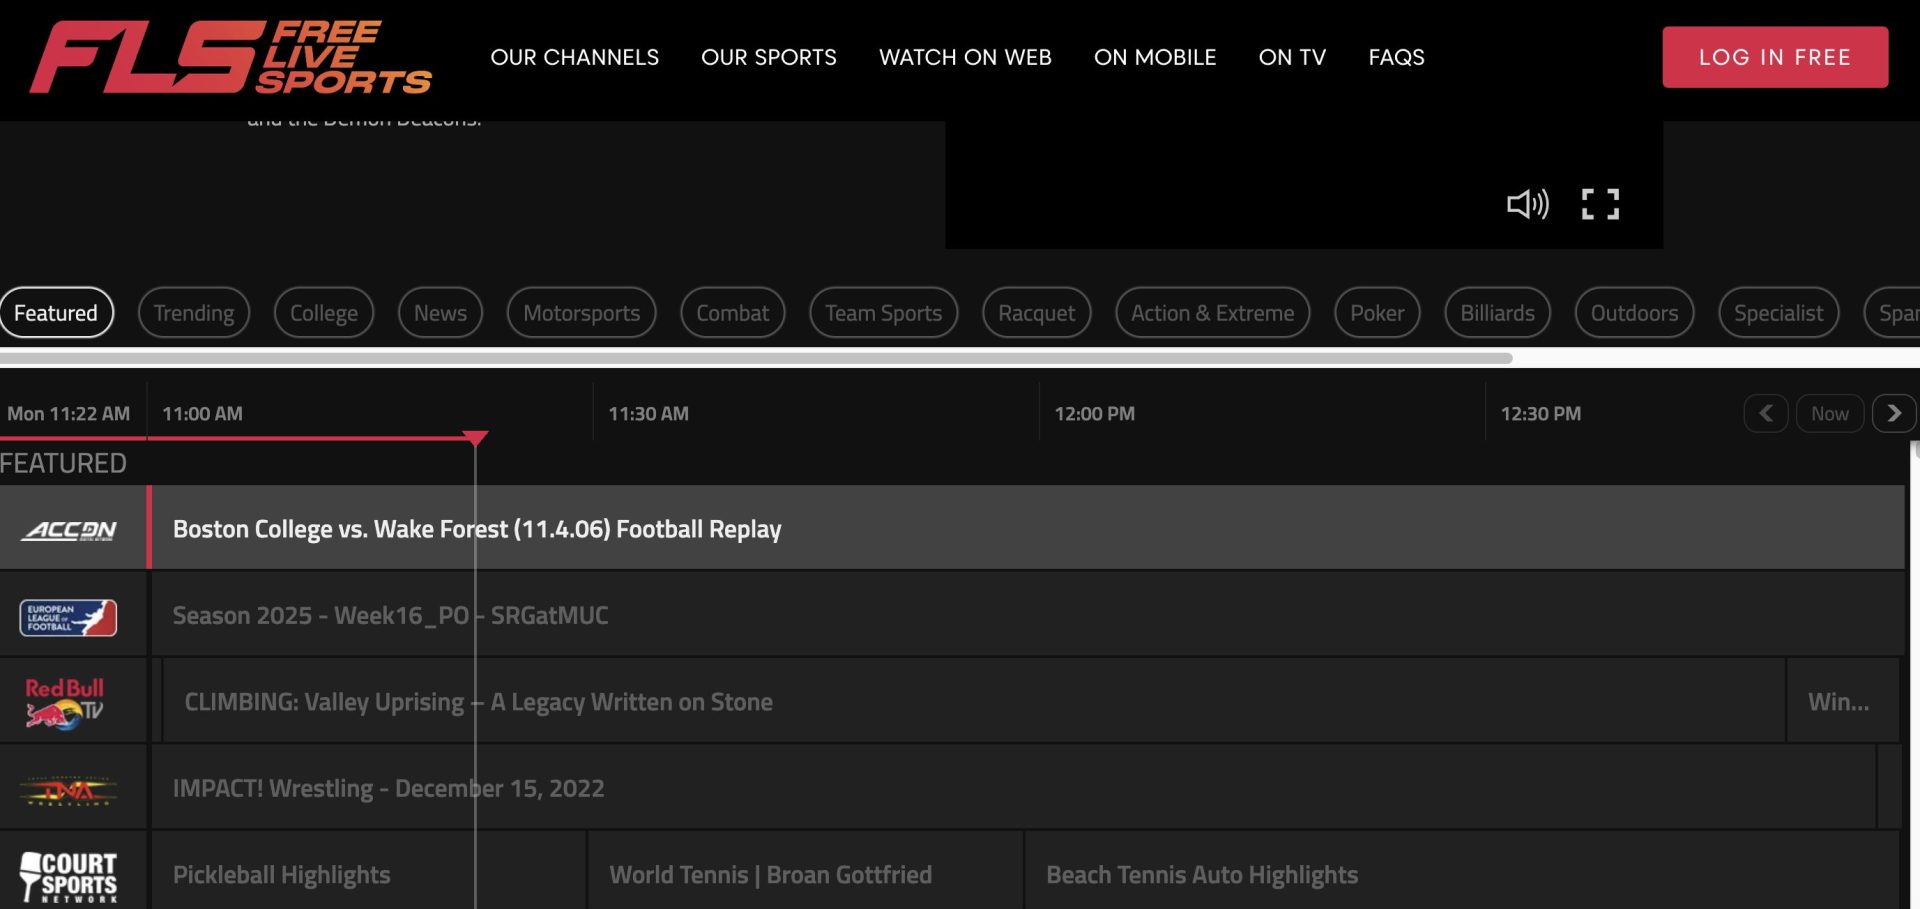Click the LOG IN FREE button
The height and width of the screenshot is (909, 1920).
click(x=1775, y=57)
